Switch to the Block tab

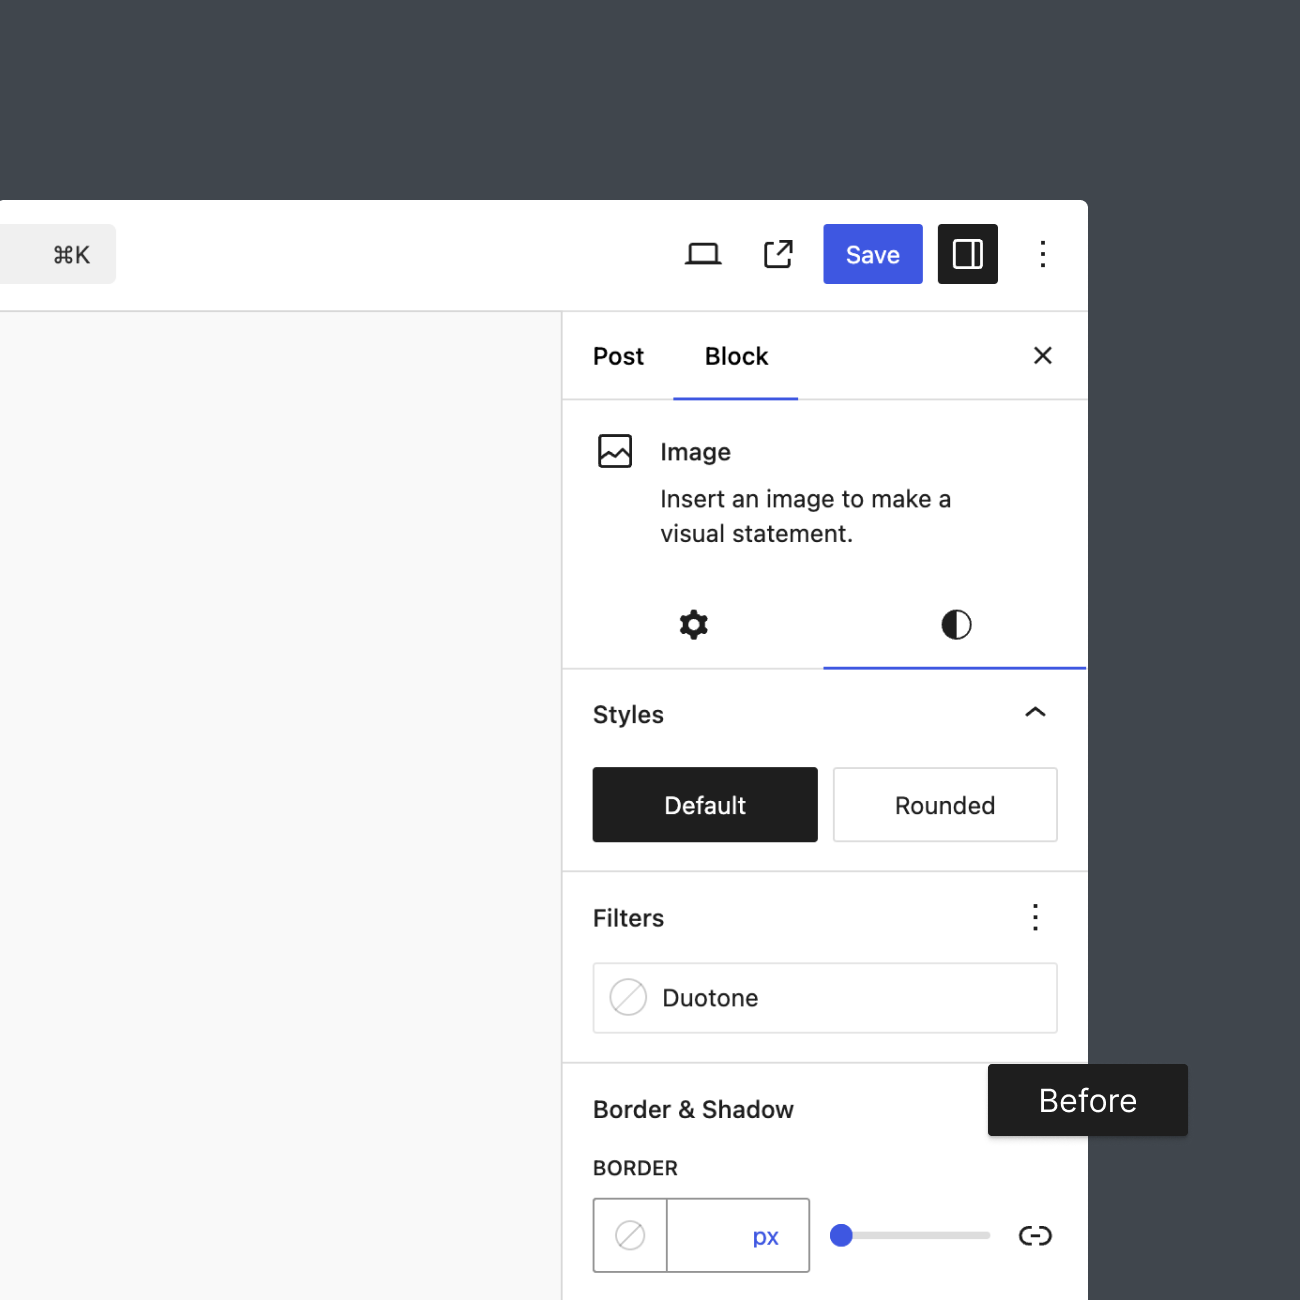pyautogui.click(x=736, y=356)
